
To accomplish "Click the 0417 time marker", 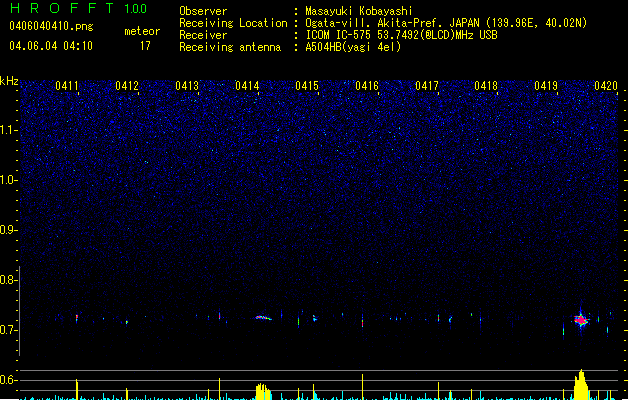I will (x=426, y=86).
